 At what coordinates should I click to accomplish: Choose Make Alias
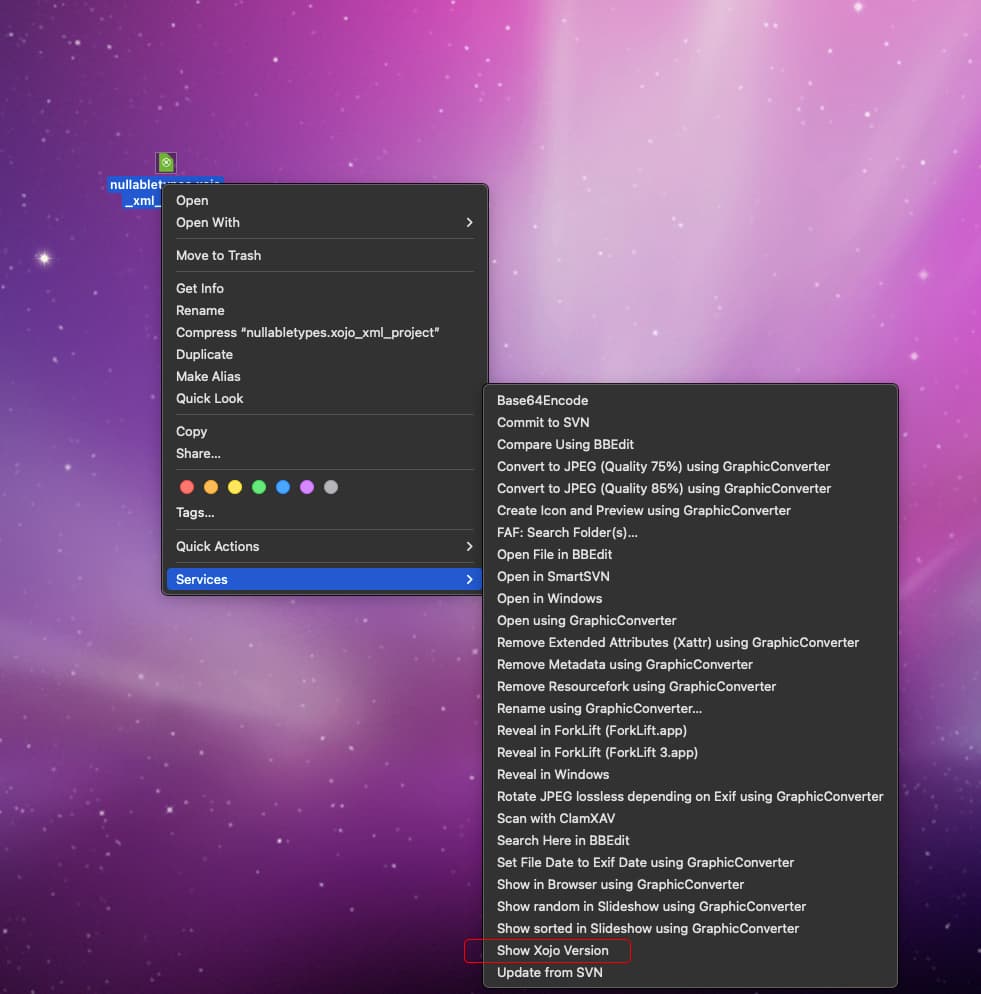tap(324, 377)
